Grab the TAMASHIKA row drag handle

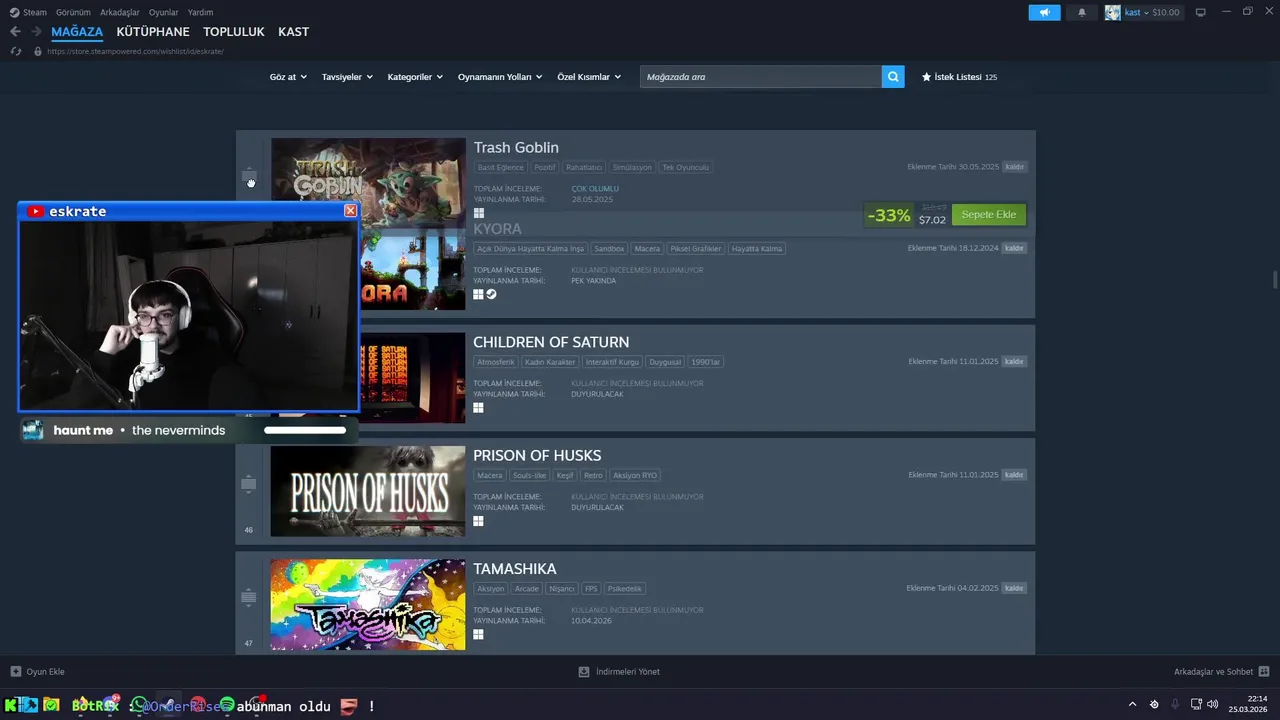tap(249, 597)
